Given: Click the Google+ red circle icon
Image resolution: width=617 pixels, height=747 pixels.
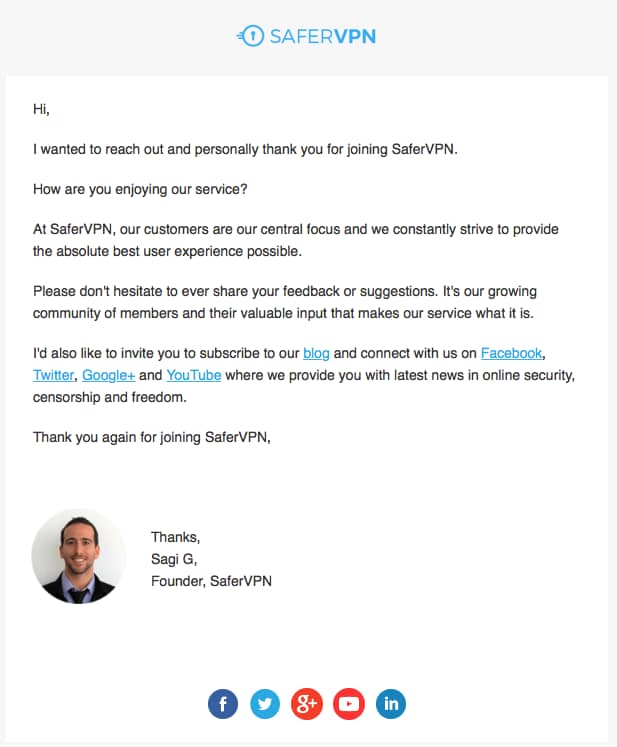Looking at the screenshot, I should [307, 704].
